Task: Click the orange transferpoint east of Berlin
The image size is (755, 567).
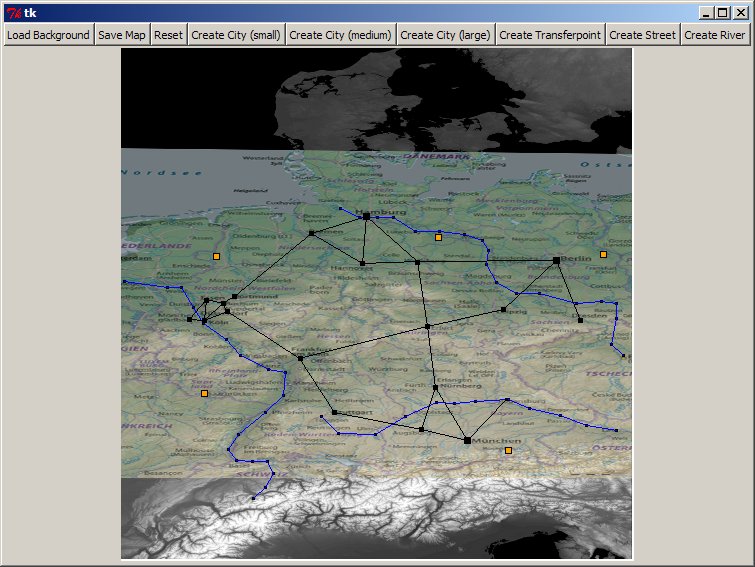Action: pyautogui.click(x=603, y=255)
